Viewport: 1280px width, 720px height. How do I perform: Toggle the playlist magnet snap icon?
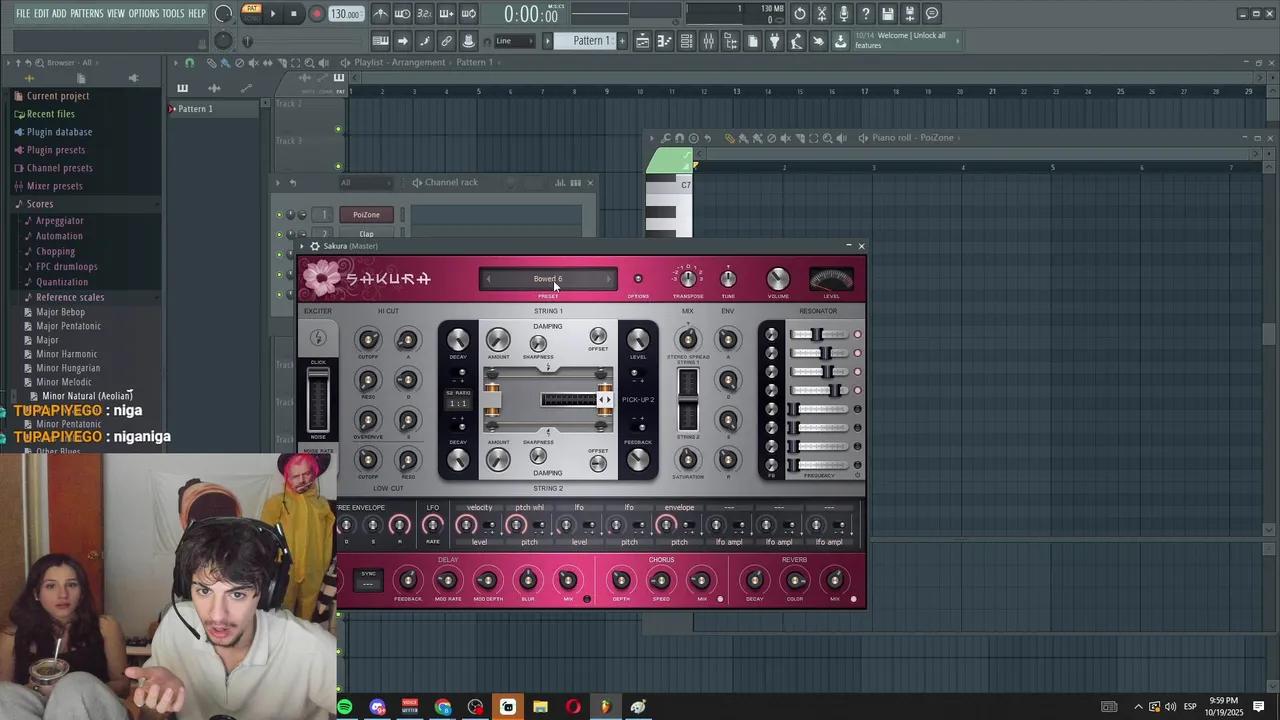190,63
